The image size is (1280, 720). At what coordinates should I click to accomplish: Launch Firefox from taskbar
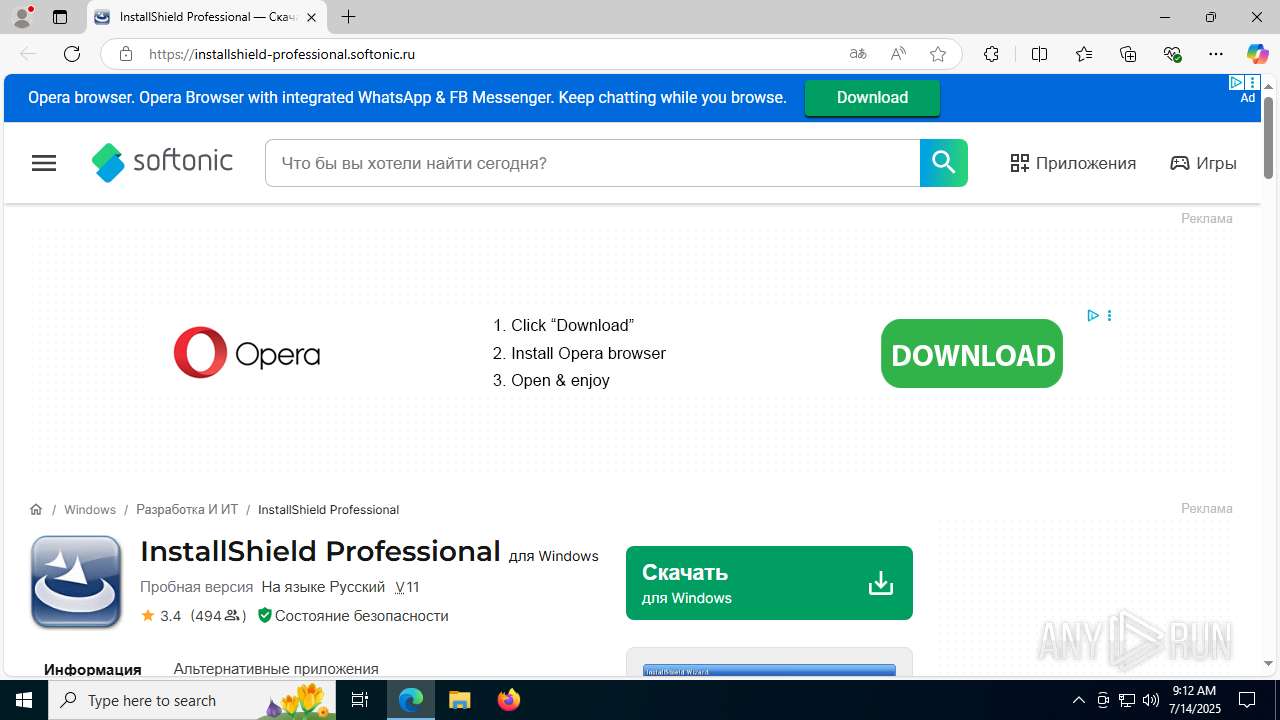[508, 700]
